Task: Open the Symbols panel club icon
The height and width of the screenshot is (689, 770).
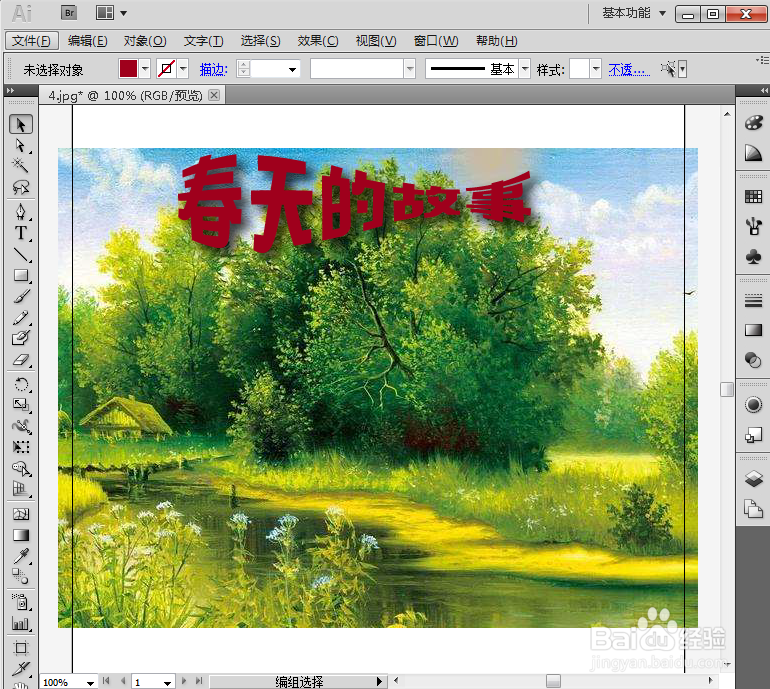Action: (x=753, y=256)
